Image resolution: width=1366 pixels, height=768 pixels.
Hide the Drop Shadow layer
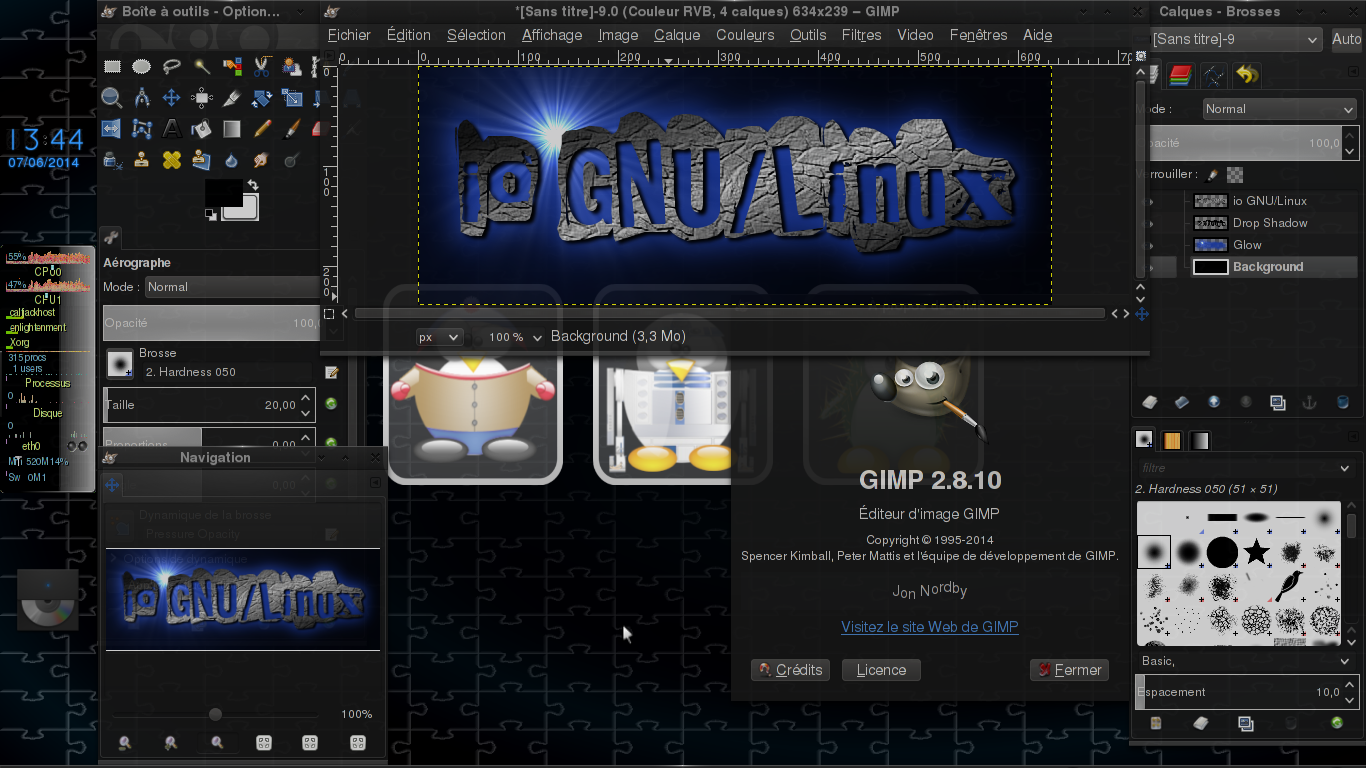1150,223
